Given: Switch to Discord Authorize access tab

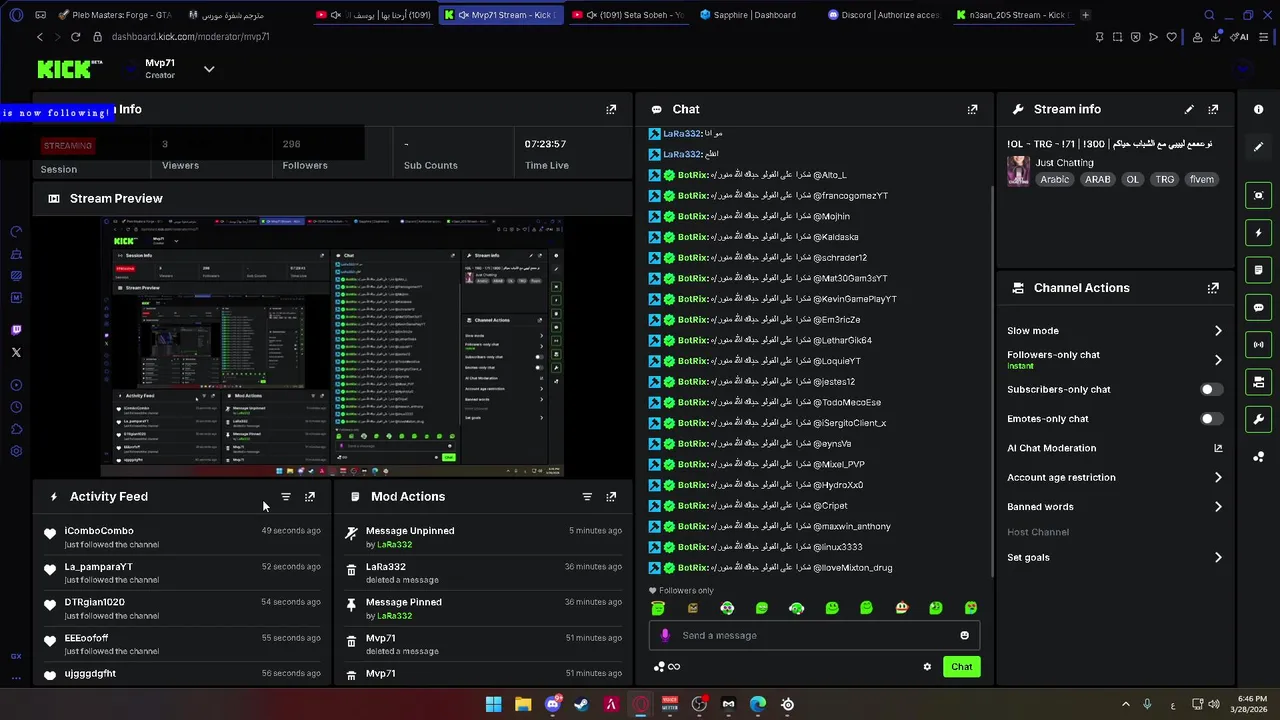Looking at the screenshot, I should pos(883,15).
